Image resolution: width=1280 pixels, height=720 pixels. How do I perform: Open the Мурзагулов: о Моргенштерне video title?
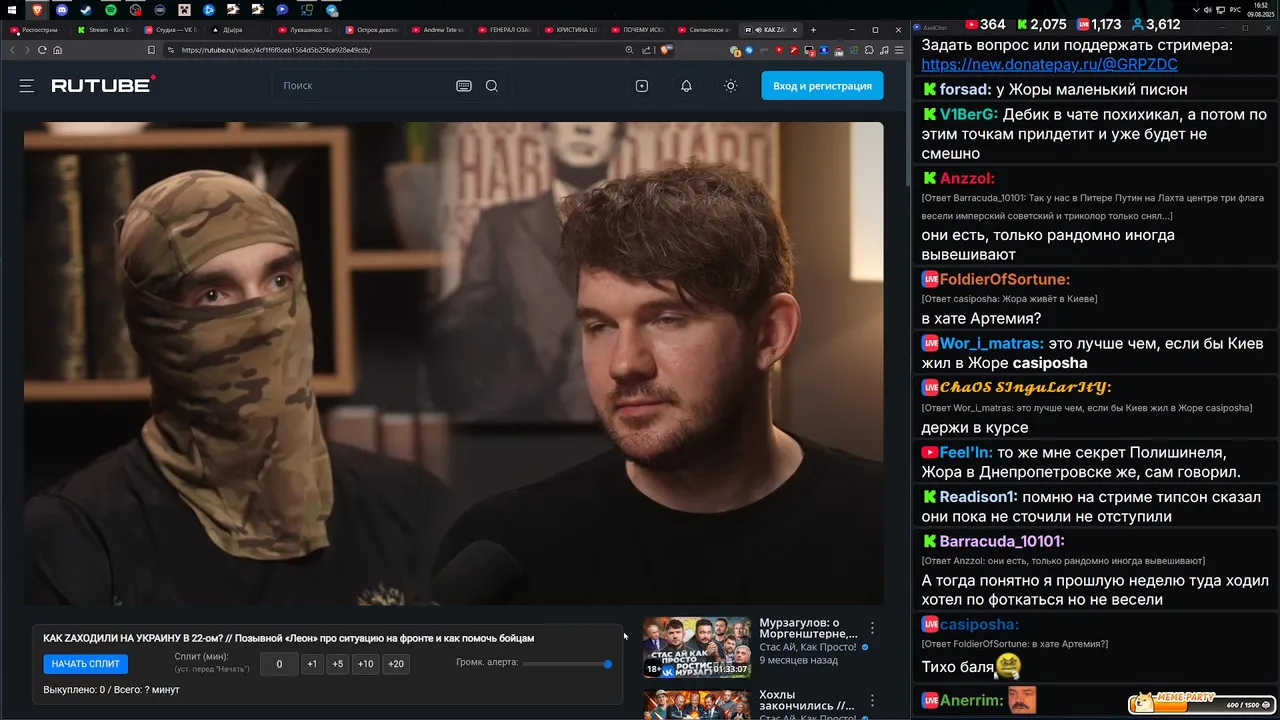point(808,628)
